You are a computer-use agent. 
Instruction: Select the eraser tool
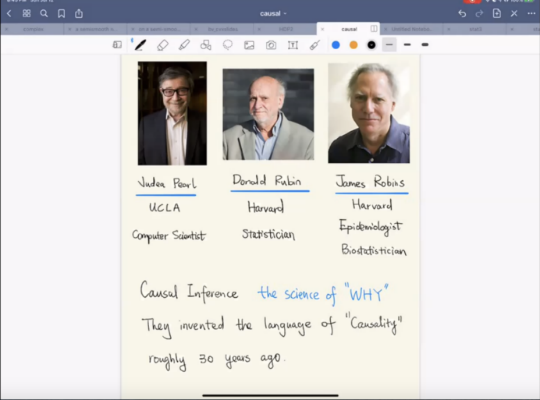click(x=162, y=45)
